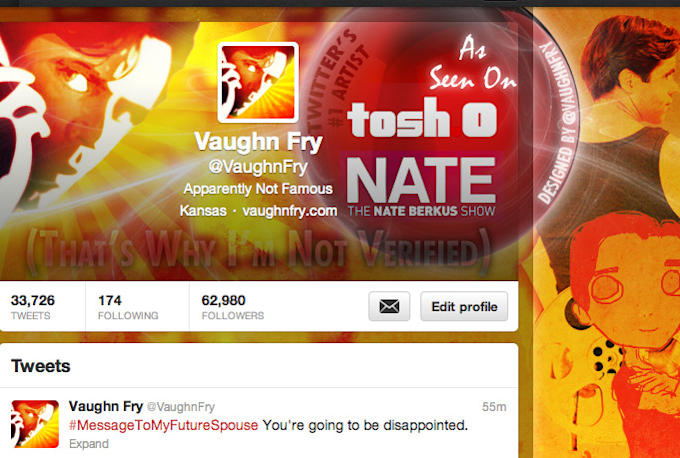Open the profile avatar picture in header
This screenshot has height=458, width=680.
pyautogui.click(x=258, y=82)
